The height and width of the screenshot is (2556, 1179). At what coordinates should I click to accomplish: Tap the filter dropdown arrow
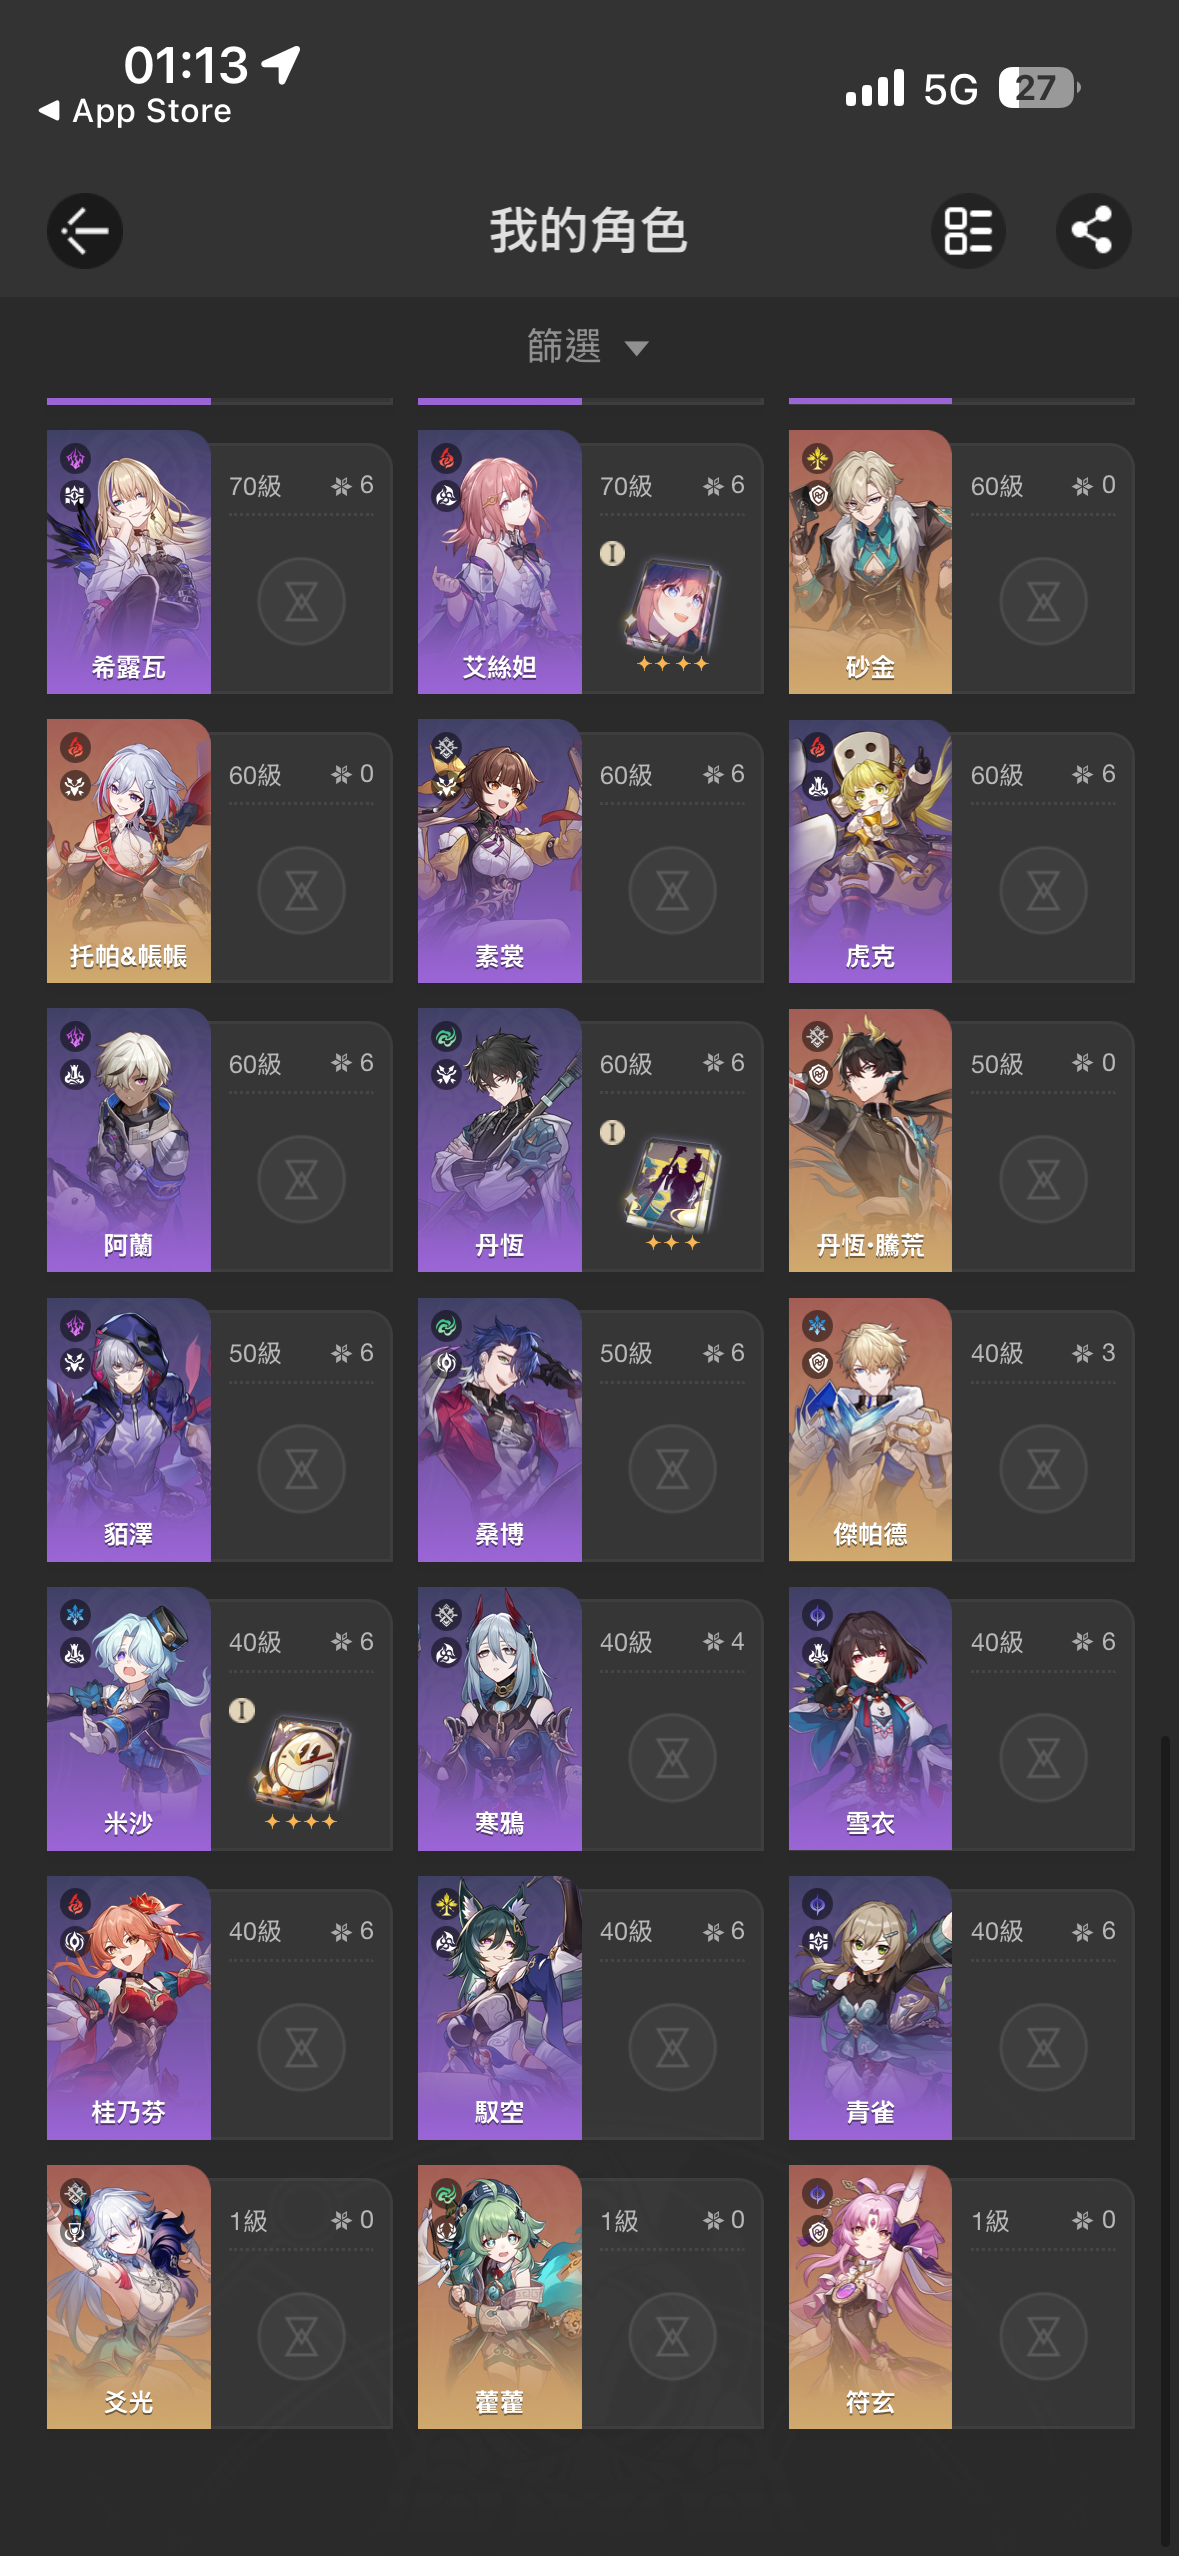[x=636, y=348]
